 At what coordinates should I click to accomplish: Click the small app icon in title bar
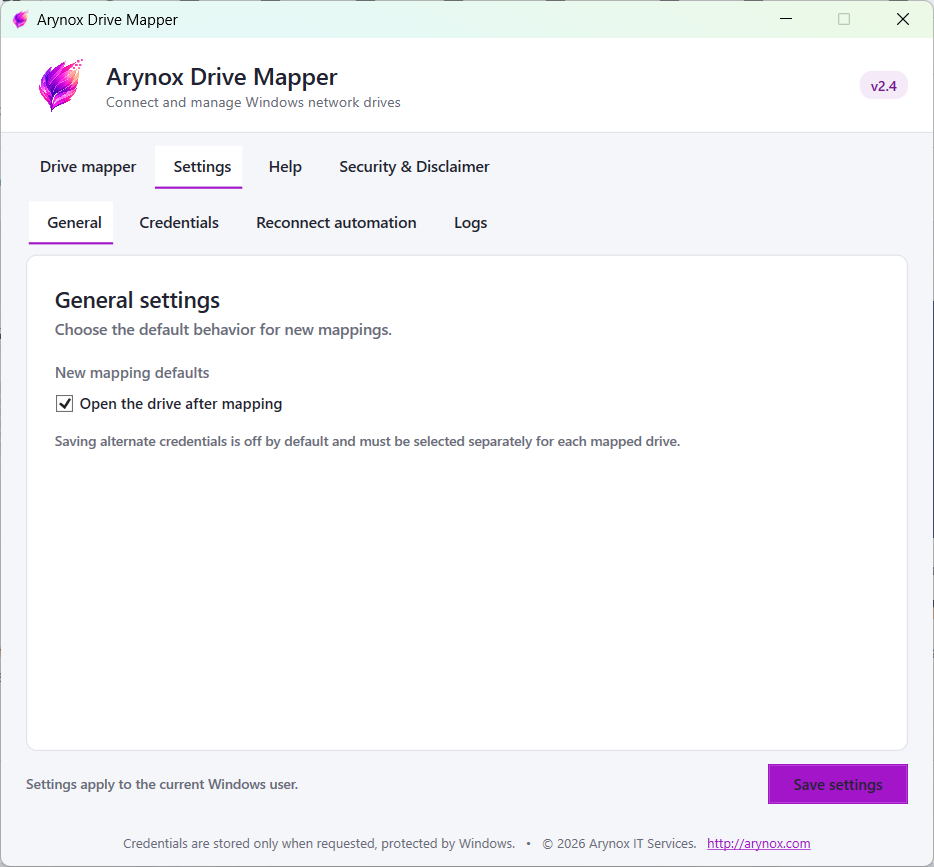[x=20, y=20]
